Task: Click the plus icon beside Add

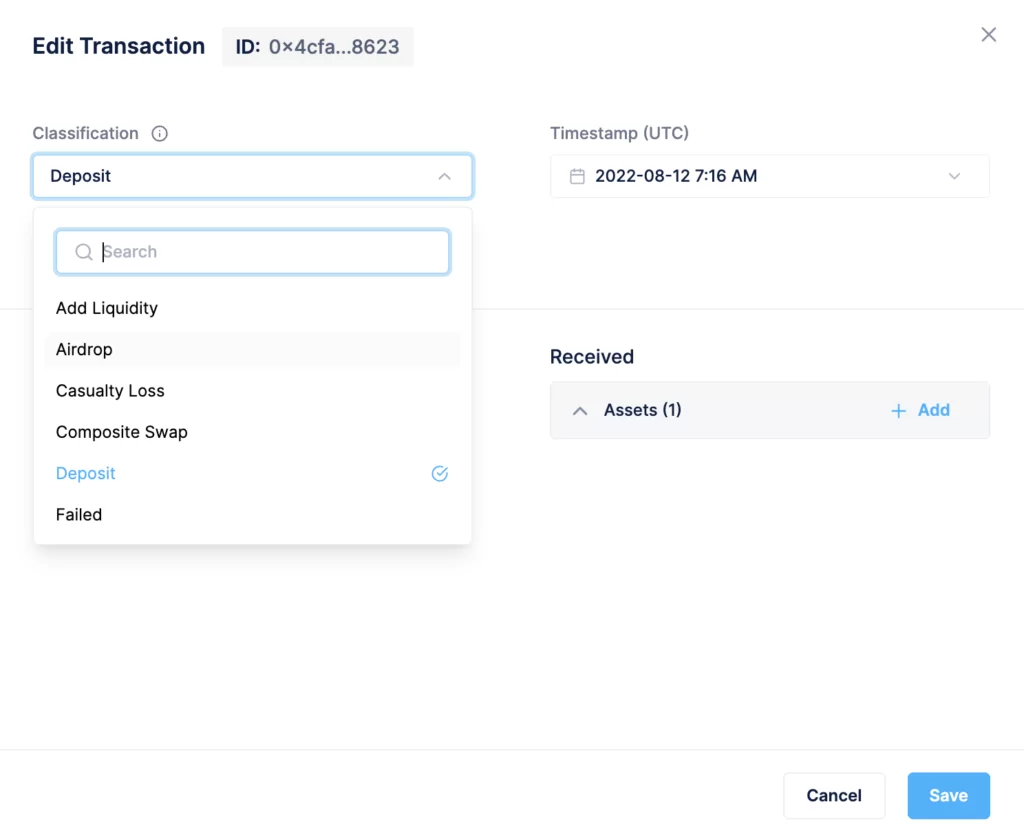Action: pos(899,411)
